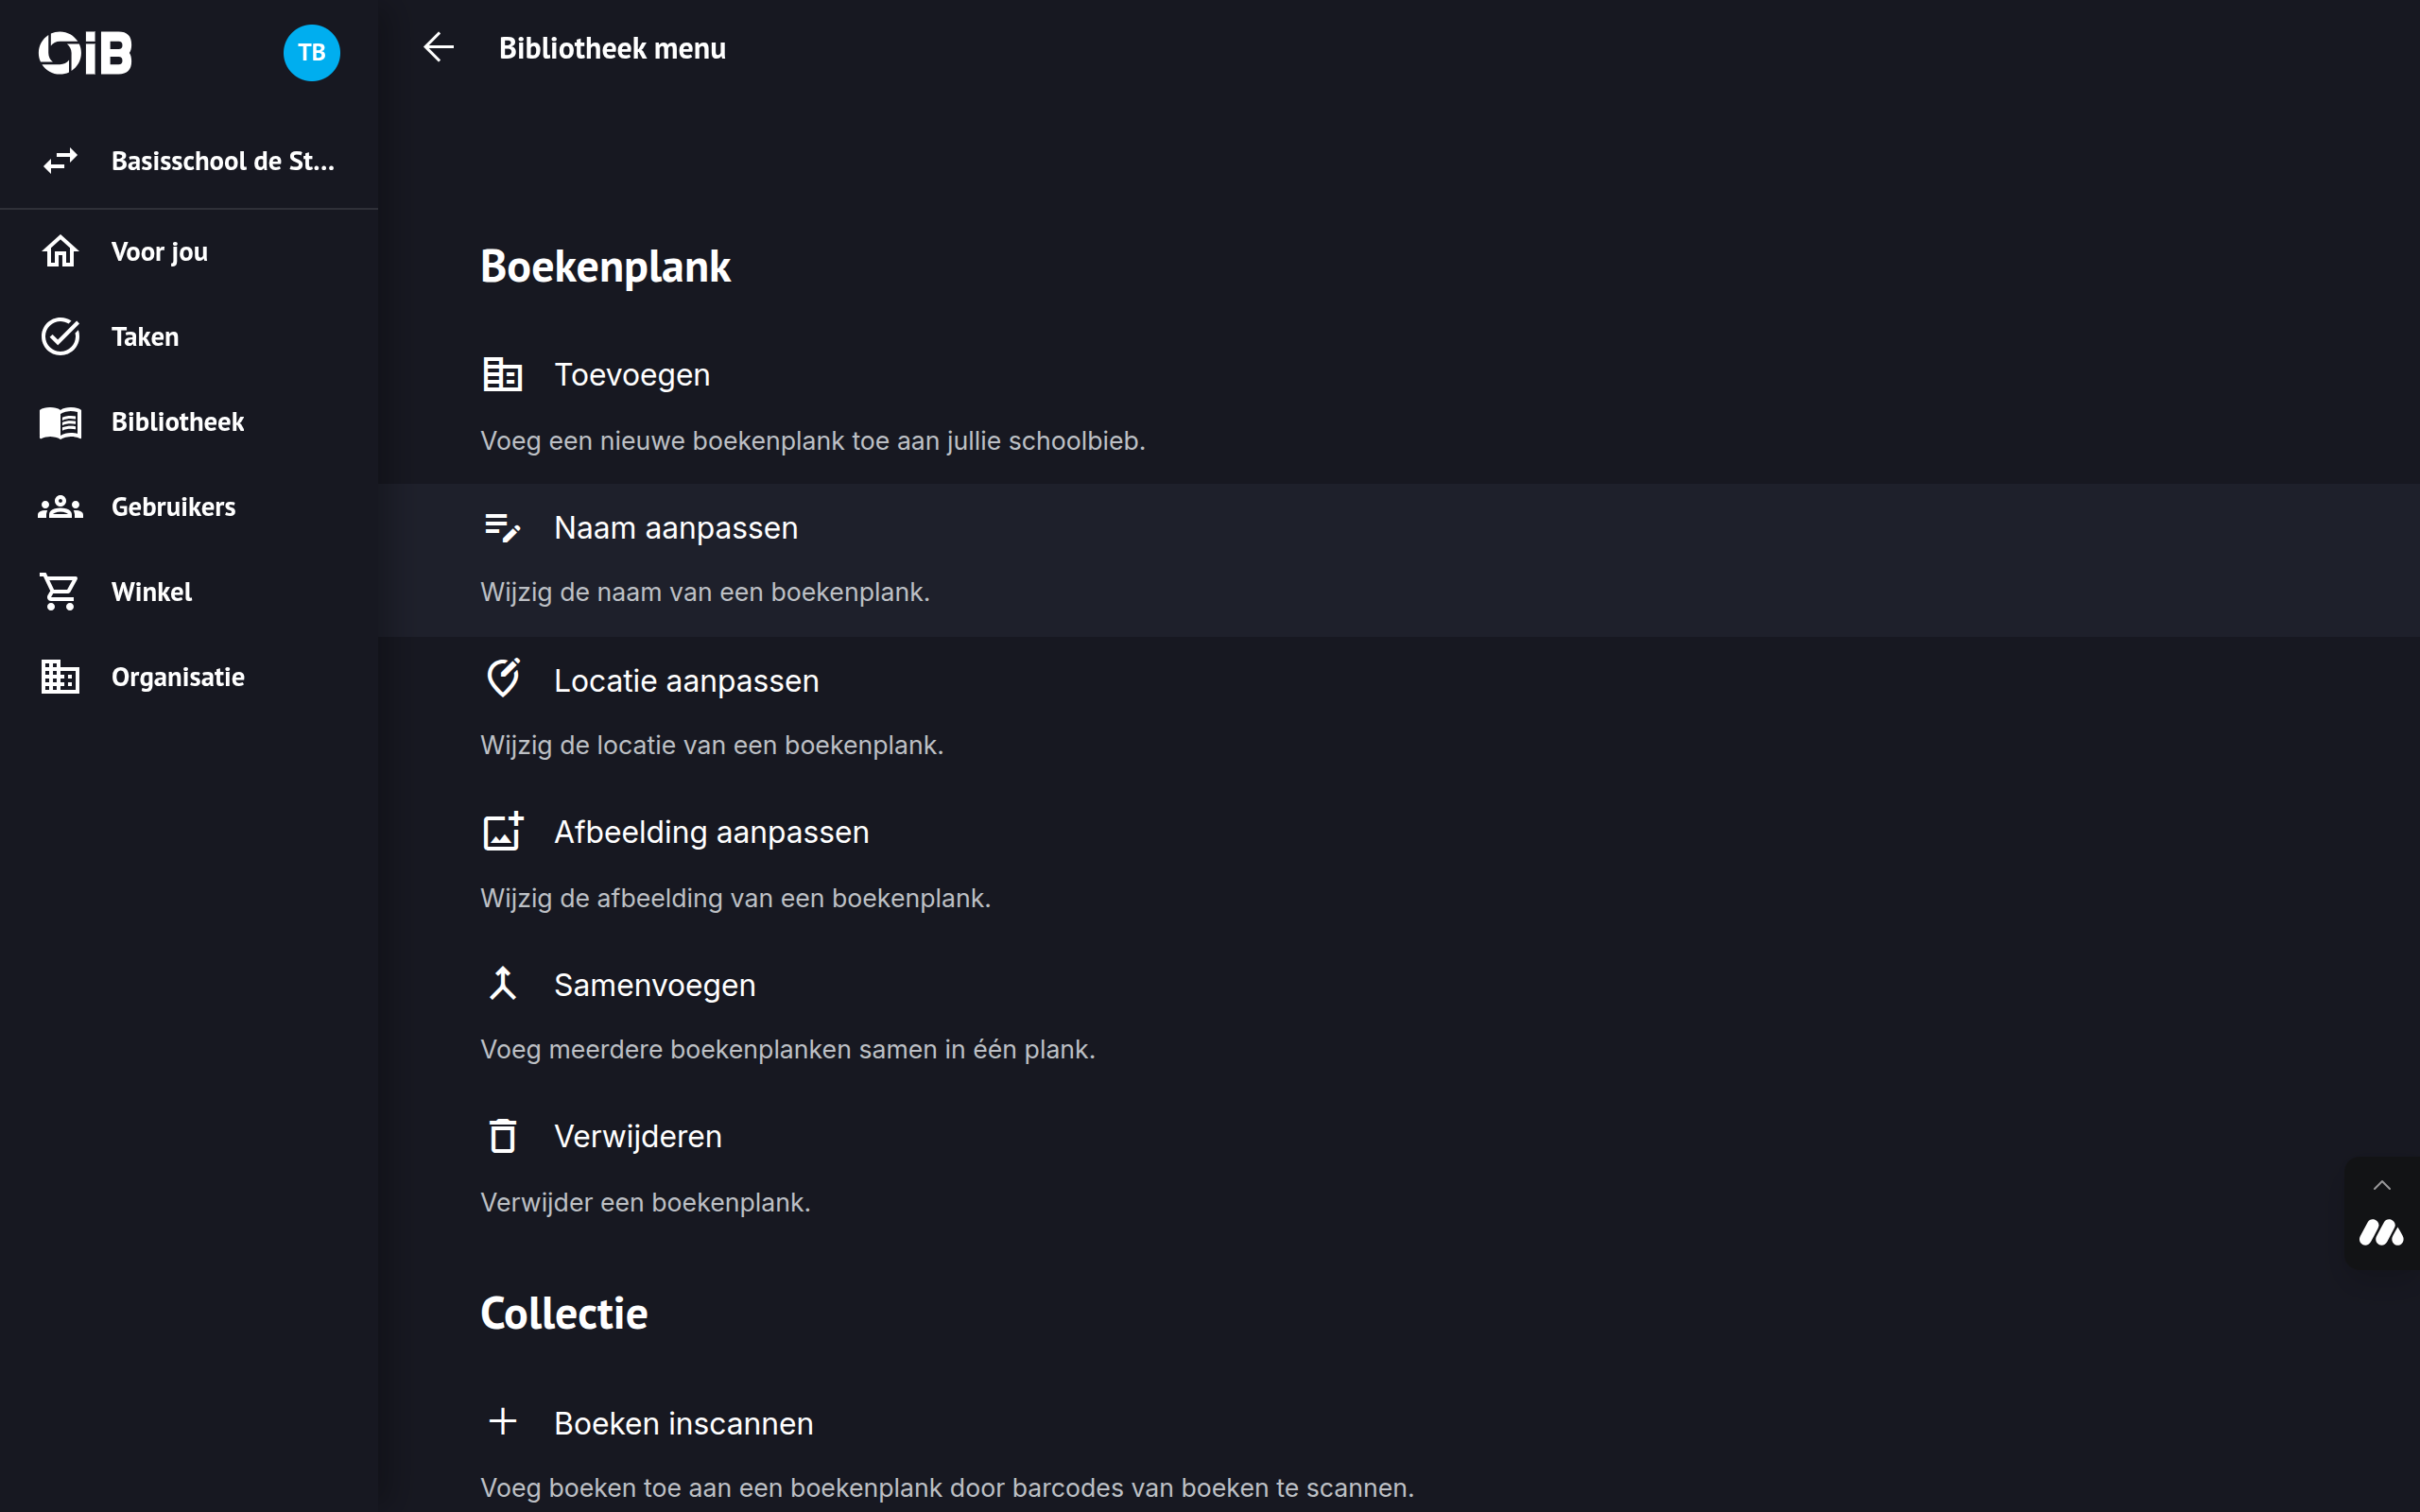
Task: Click the plus icon for Boeken inscannen
Action: point(502,1421)
